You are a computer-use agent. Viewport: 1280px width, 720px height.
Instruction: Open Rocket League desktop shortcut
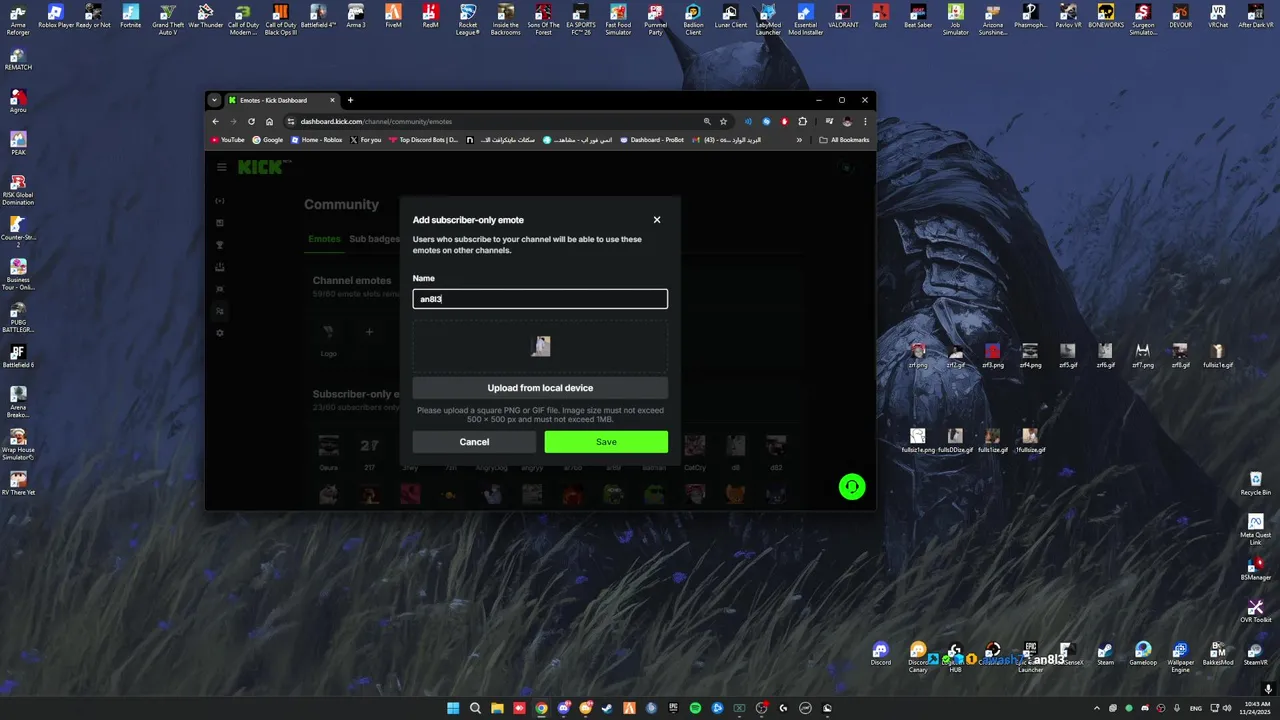(468, 18)
